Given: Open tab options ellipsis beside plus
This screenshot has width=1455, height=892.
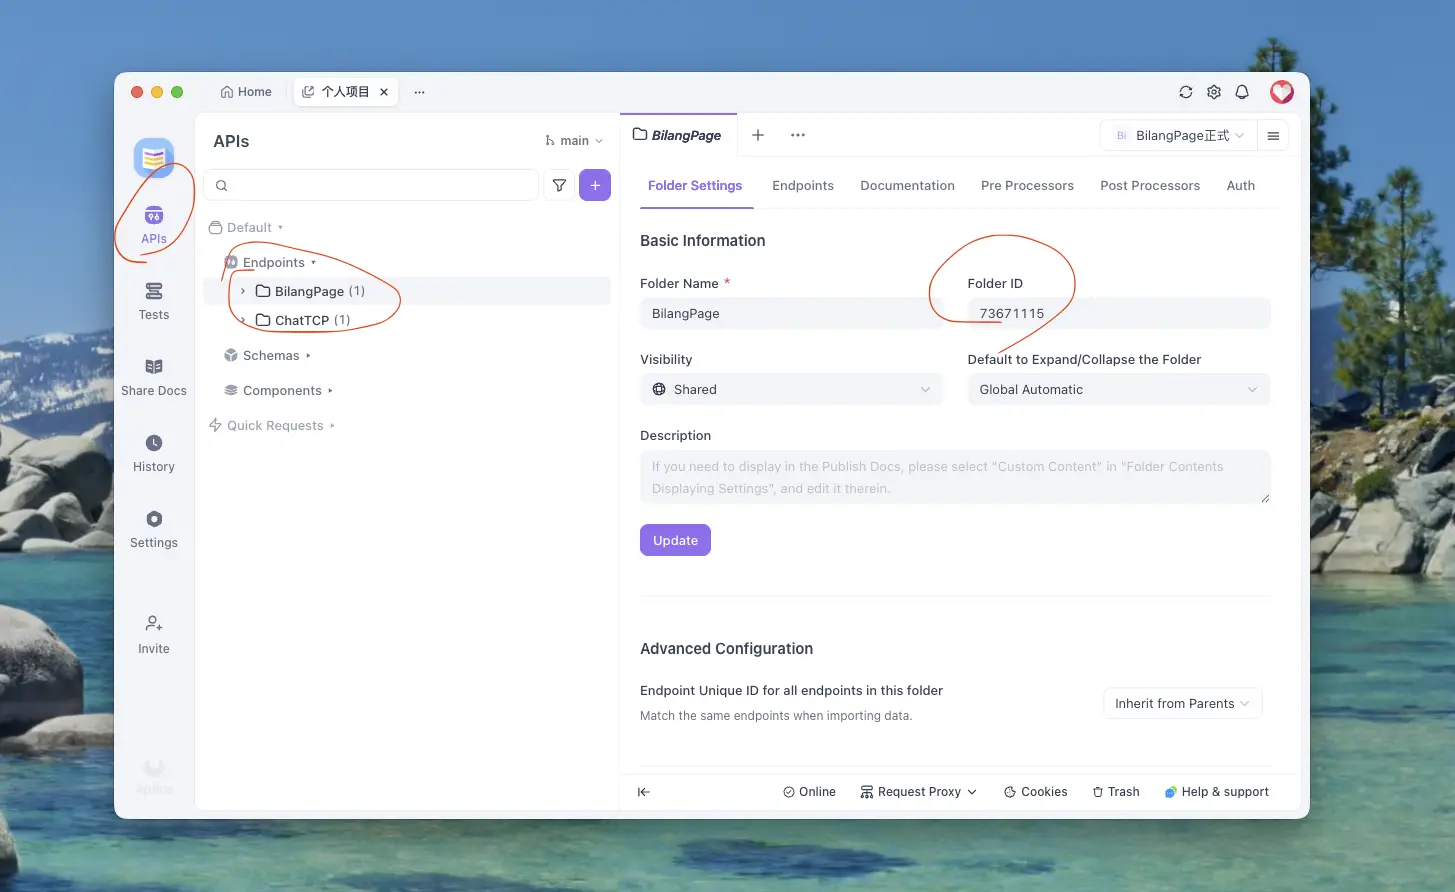Looking at the screenshot, I should click(798, 135).
